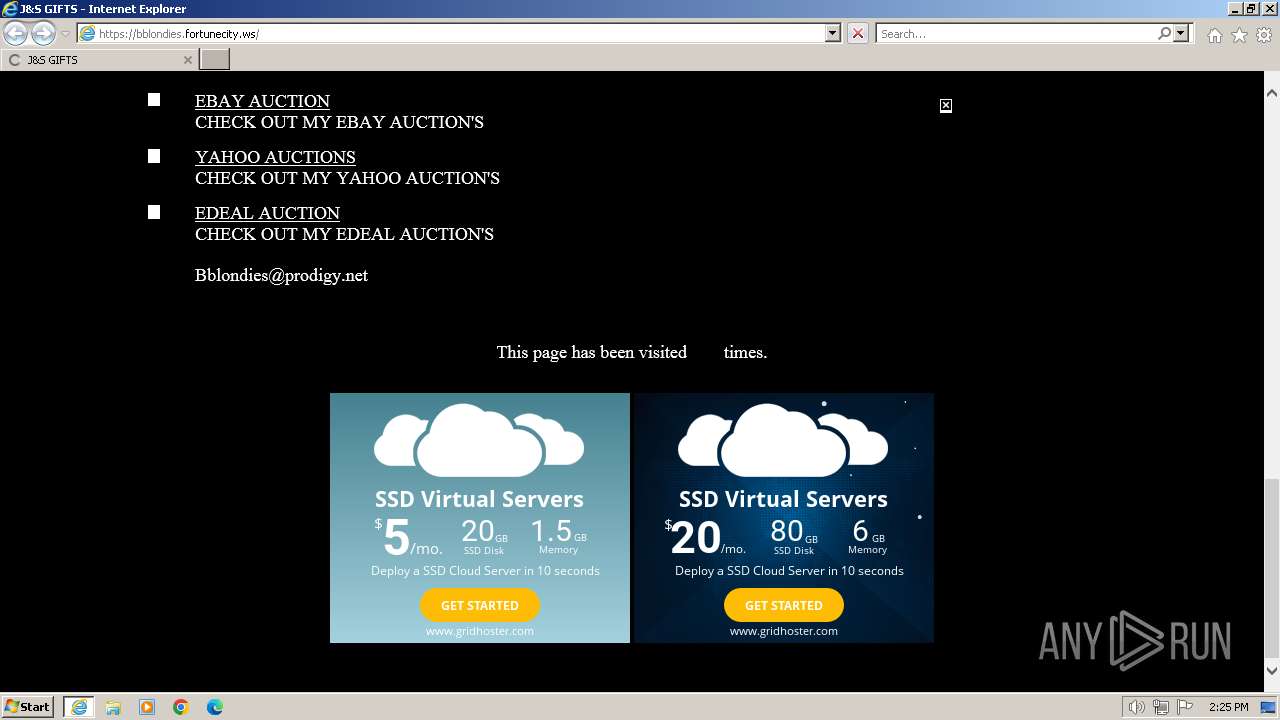Click the Bblondies@prodigy.net email text
The image size is (1280, 720).
point(281,275)
